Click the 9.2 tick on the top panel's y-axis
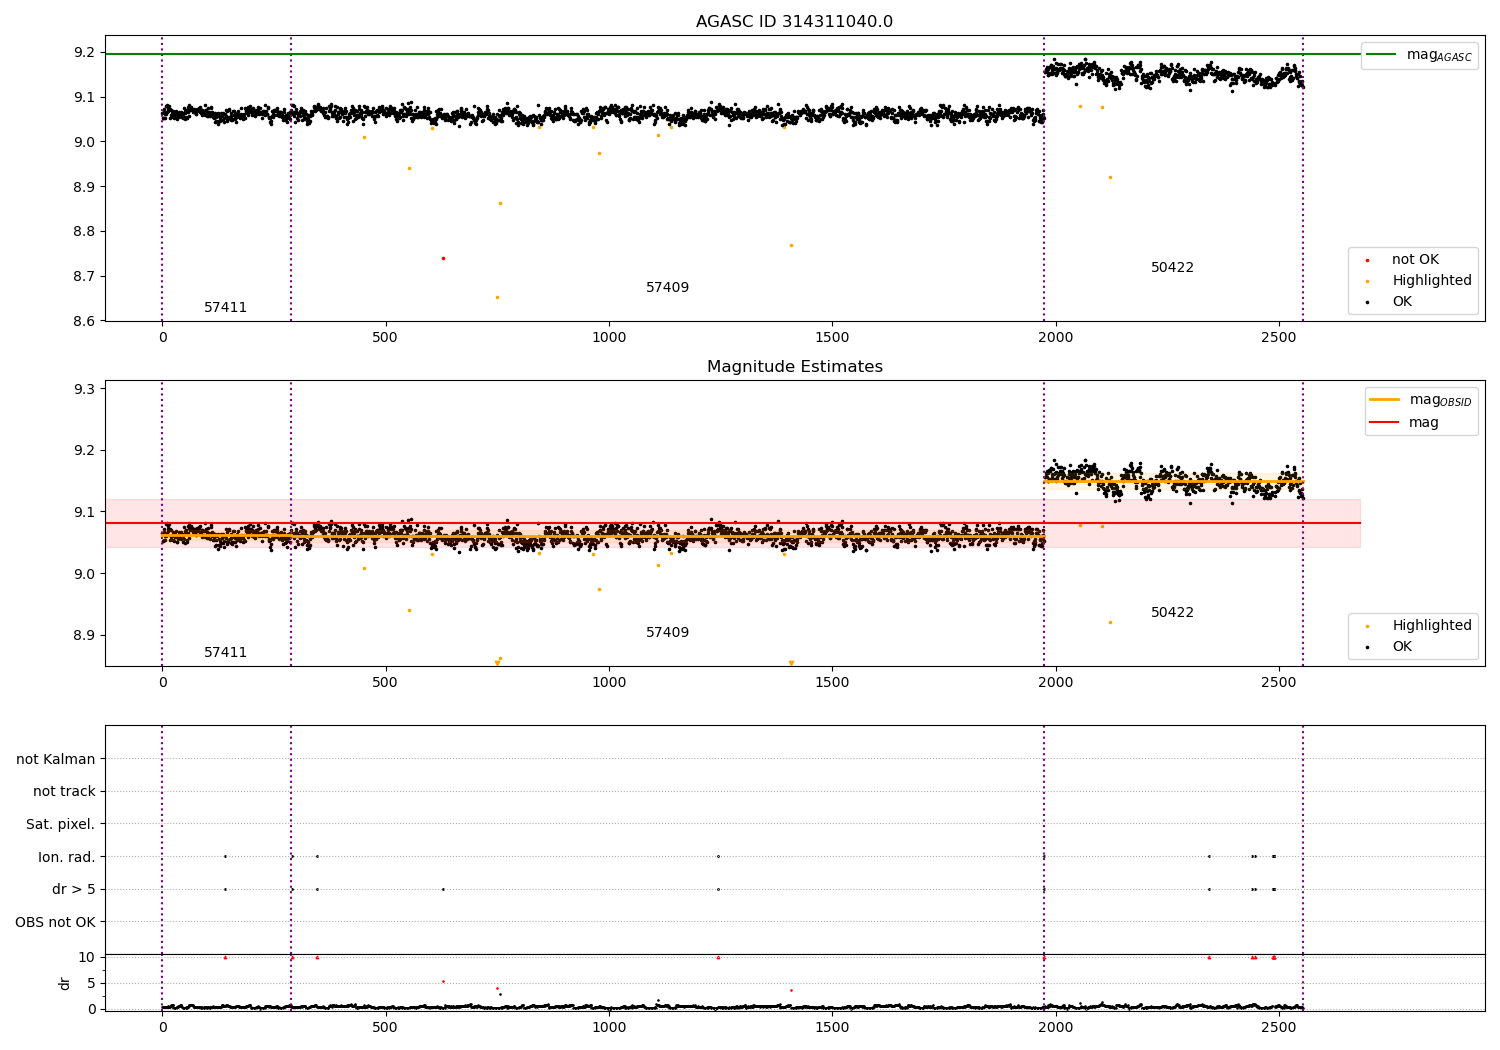This screenshot has height=1050, width=1500. tap(84, 53)
